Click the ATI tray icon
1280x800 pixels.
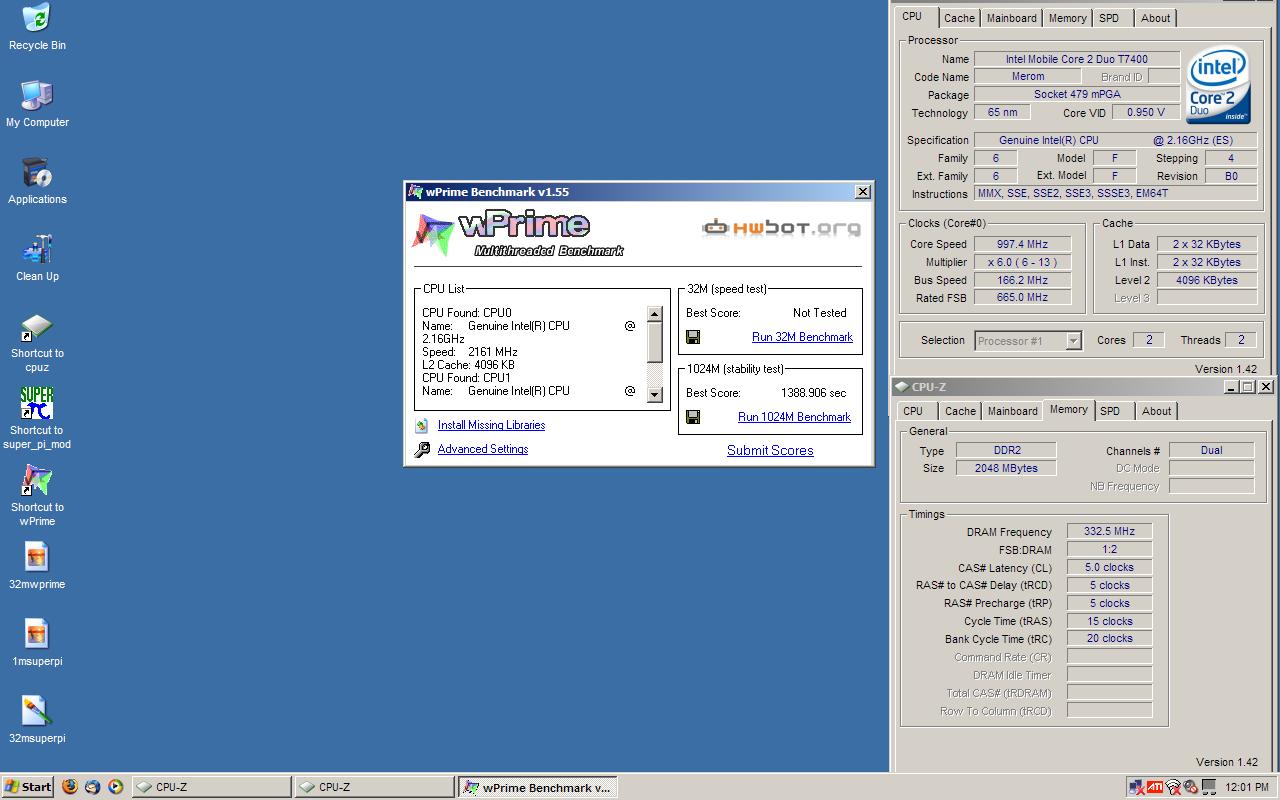coord(1155,787)
